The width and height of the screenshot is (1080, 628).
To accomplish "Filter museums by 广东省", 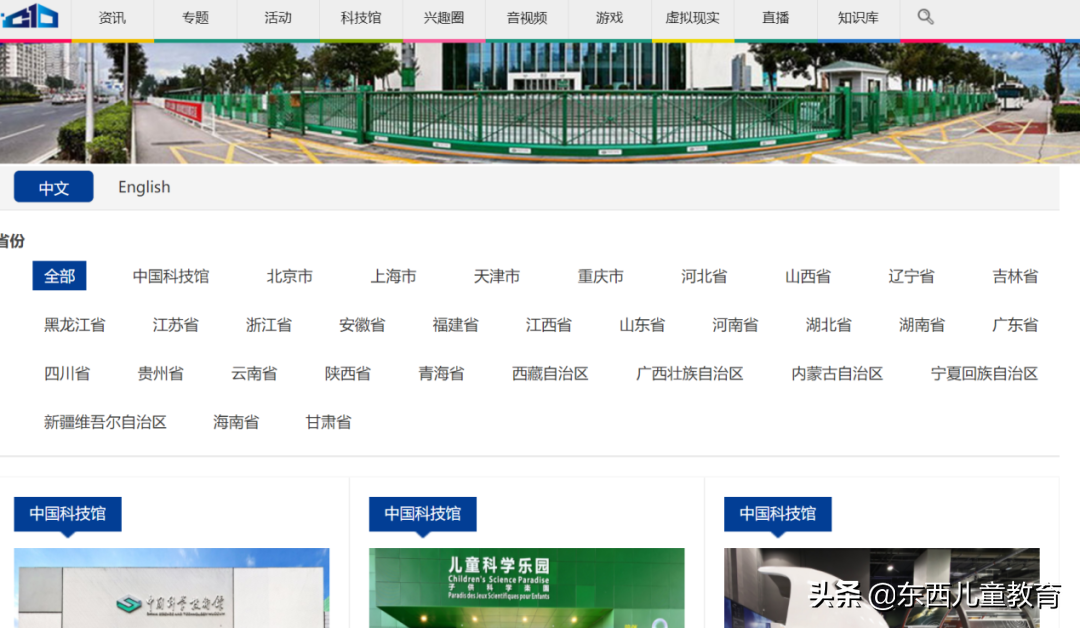I will click(1016, 324).
